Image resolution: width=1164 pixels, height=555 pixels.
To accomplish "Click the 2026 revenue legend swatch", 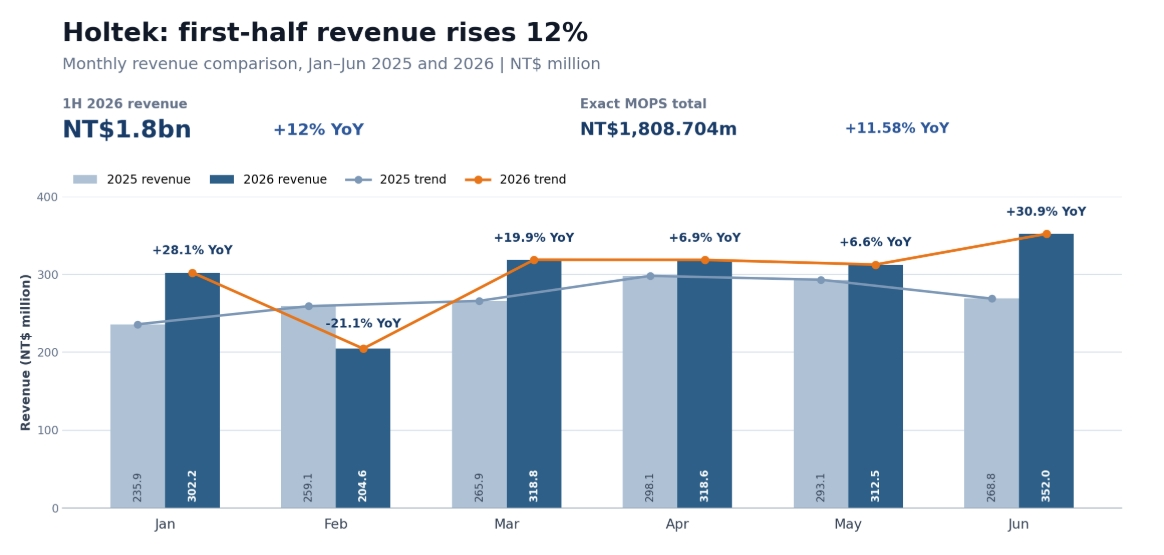I will point(222,180).
